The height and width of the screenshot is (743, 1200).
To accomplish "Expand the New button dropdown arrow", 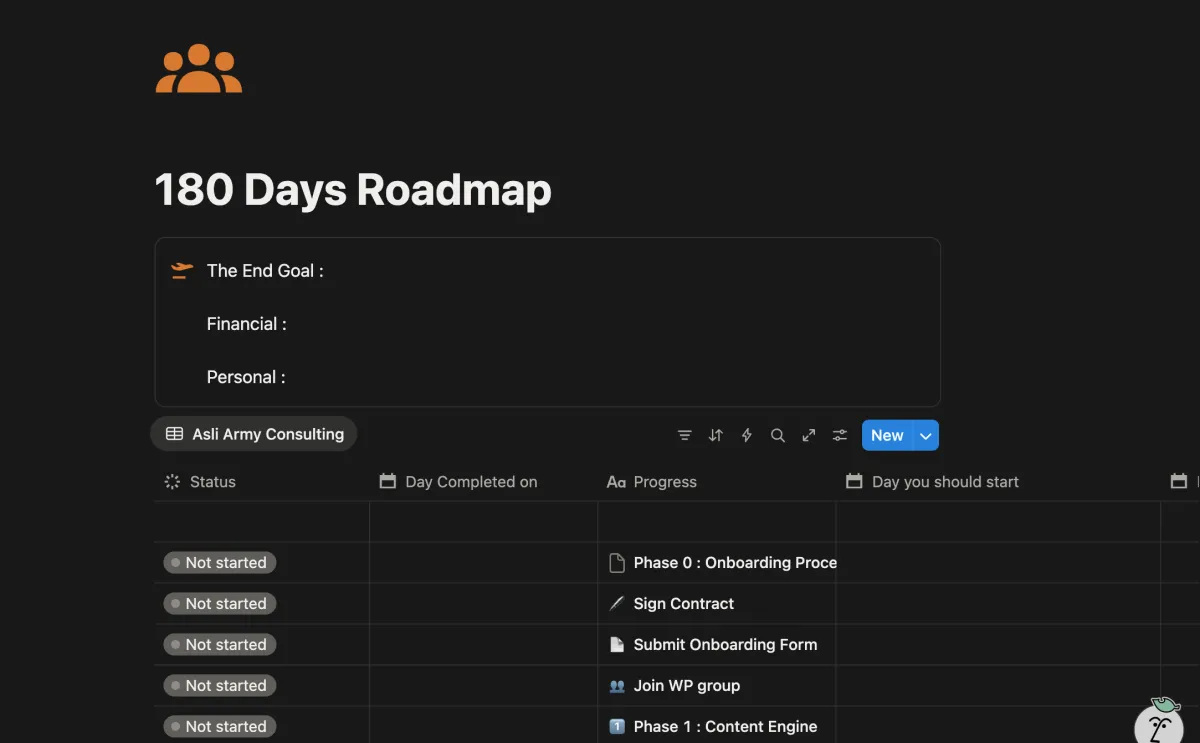I will tap(926, 435).
